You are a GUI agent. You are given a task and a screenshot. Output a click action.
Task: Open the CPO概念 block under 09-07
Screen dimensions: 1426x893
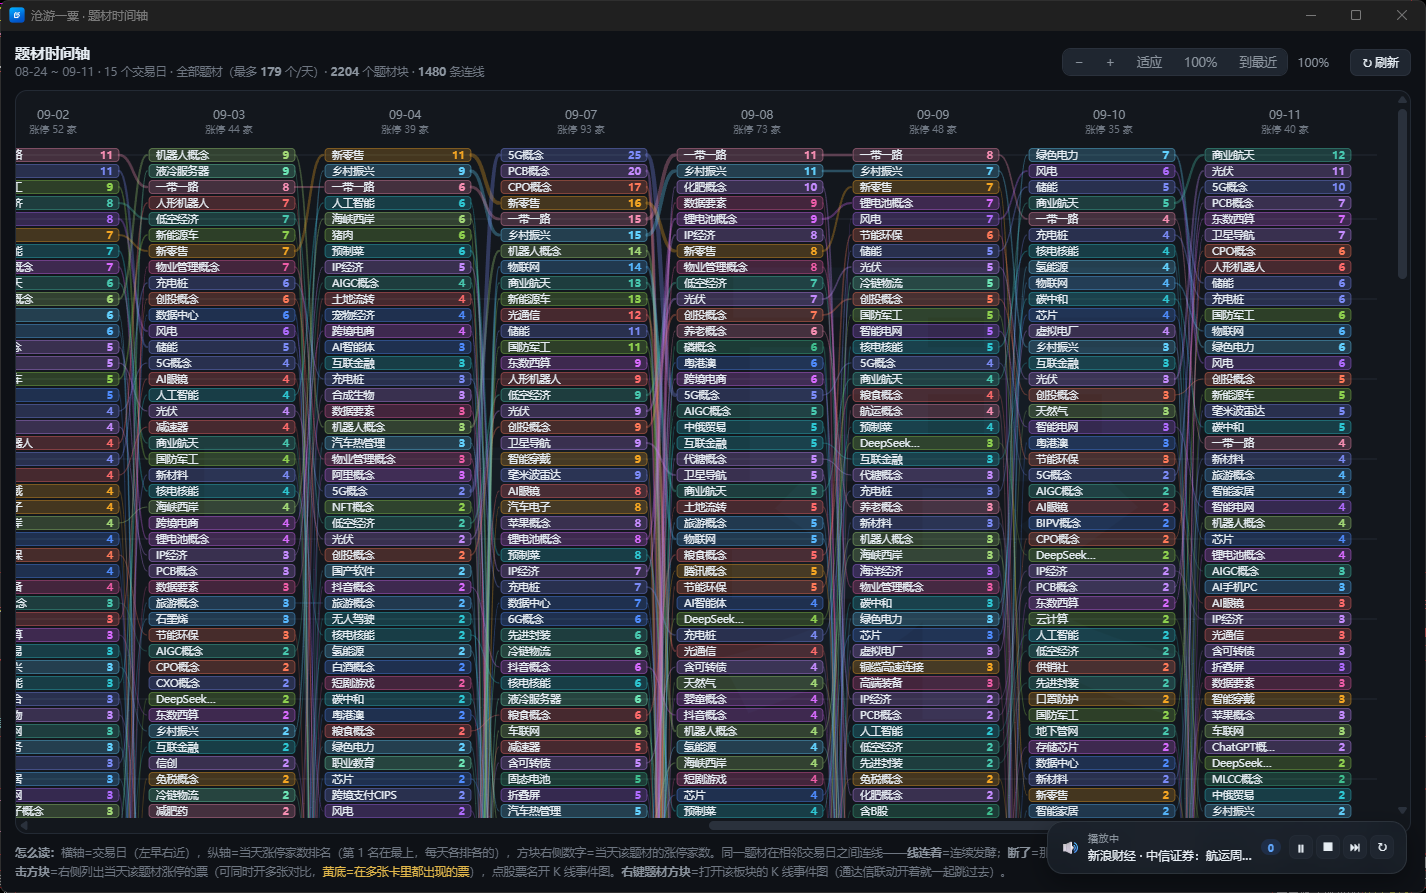[574, 187]
